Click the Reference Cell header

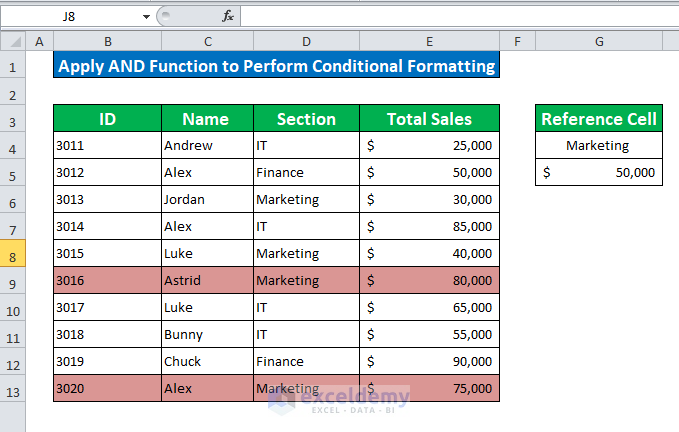598,119
